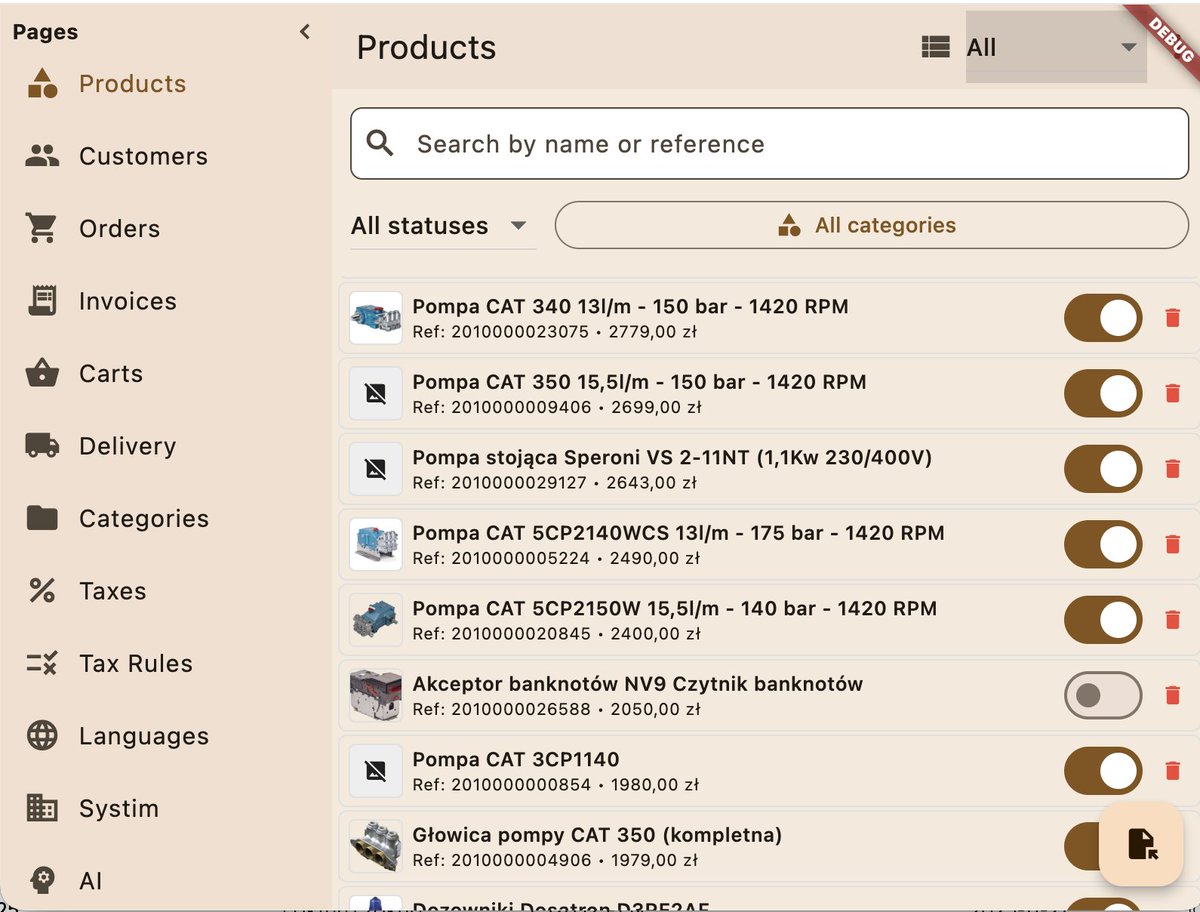Screen dimensions: 1200x912
Task: Click the All categories button
Action: click(872, 225)
